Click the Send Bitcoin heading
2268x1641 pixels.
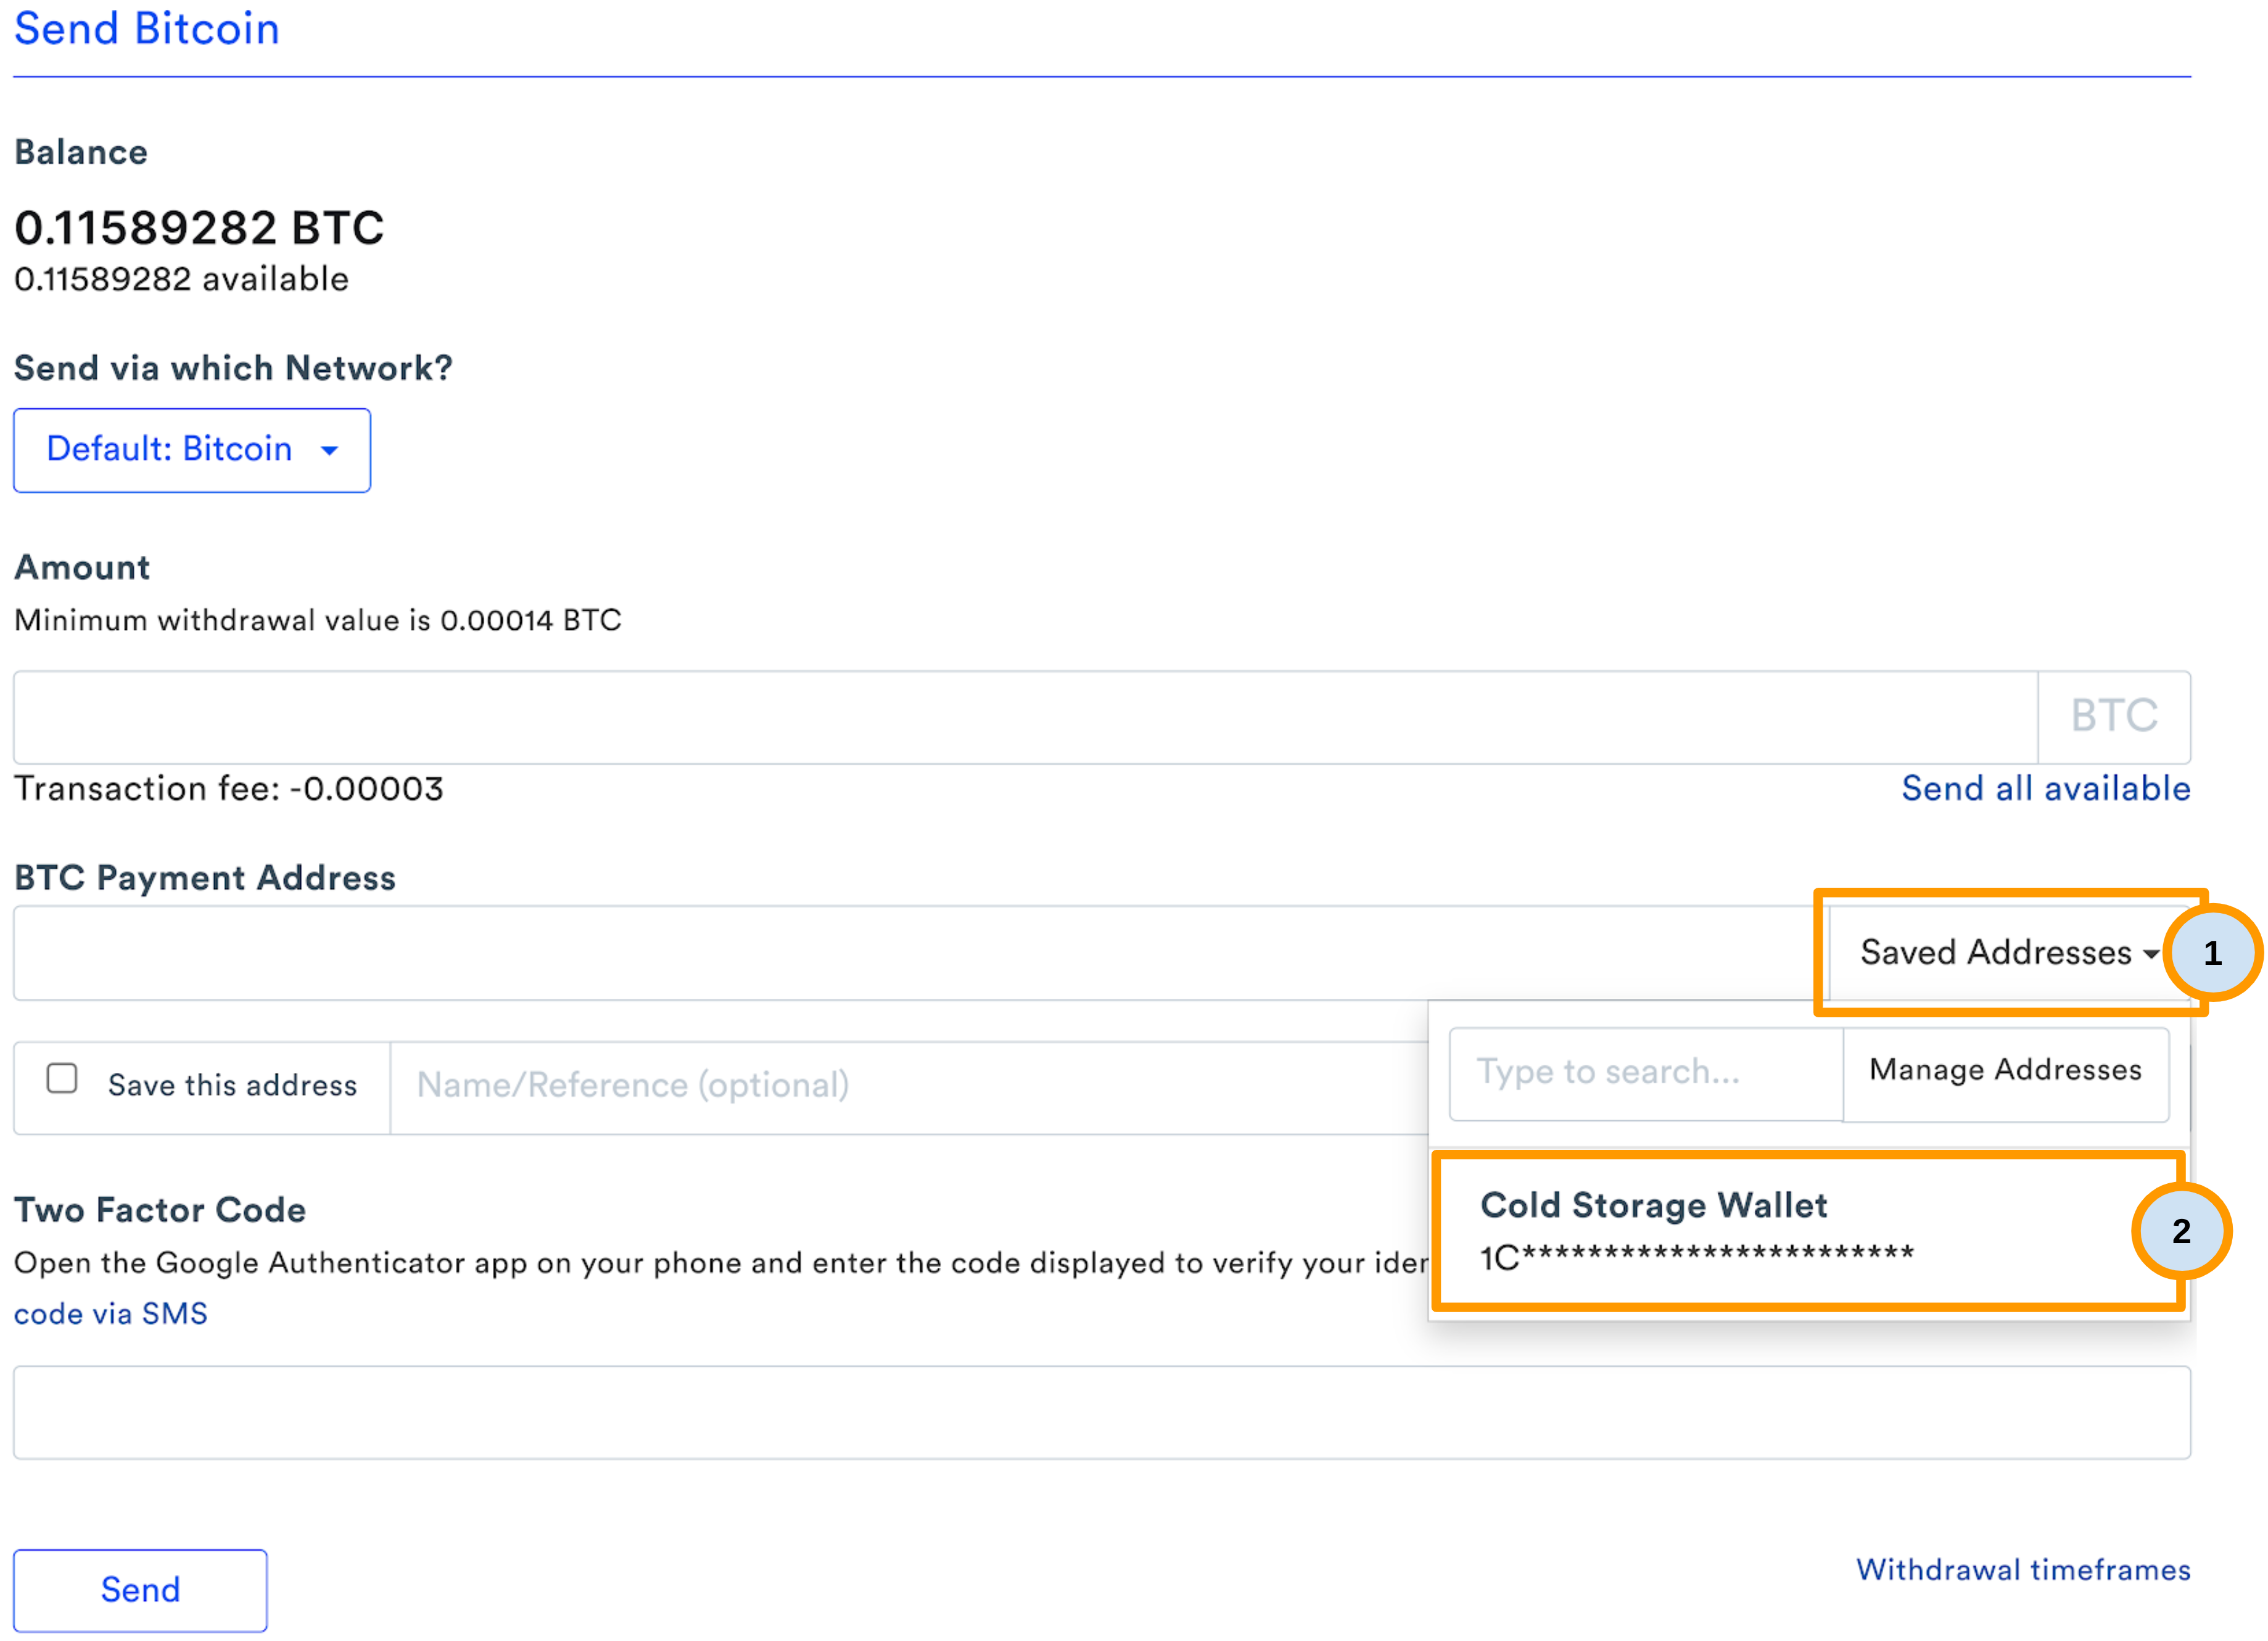click(146, 29)
